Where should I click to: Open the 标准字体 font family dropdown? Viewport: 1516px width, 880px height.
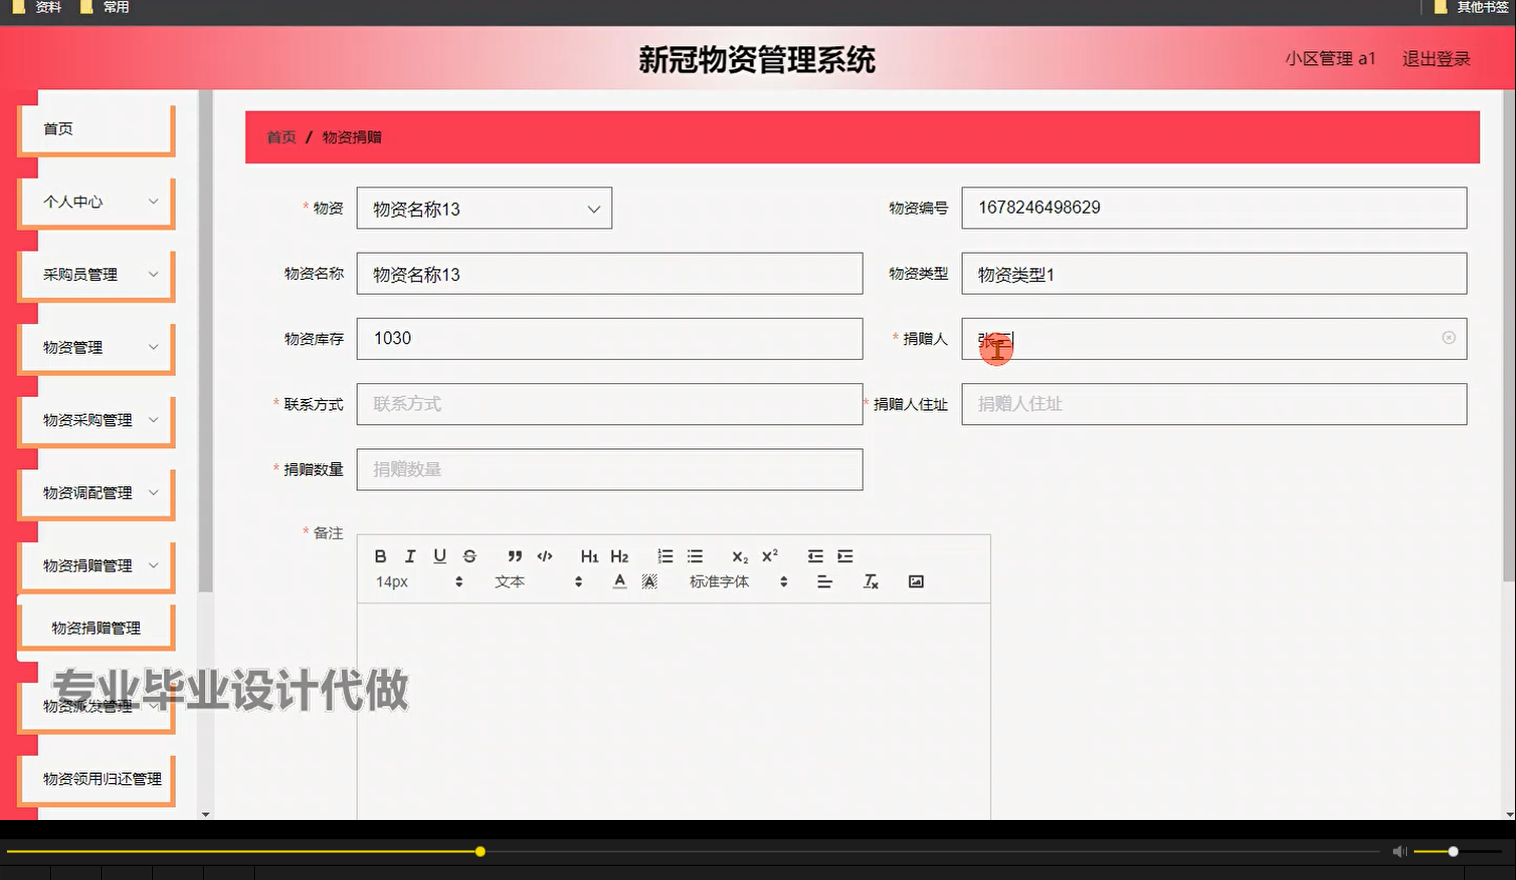pos(730,581)
